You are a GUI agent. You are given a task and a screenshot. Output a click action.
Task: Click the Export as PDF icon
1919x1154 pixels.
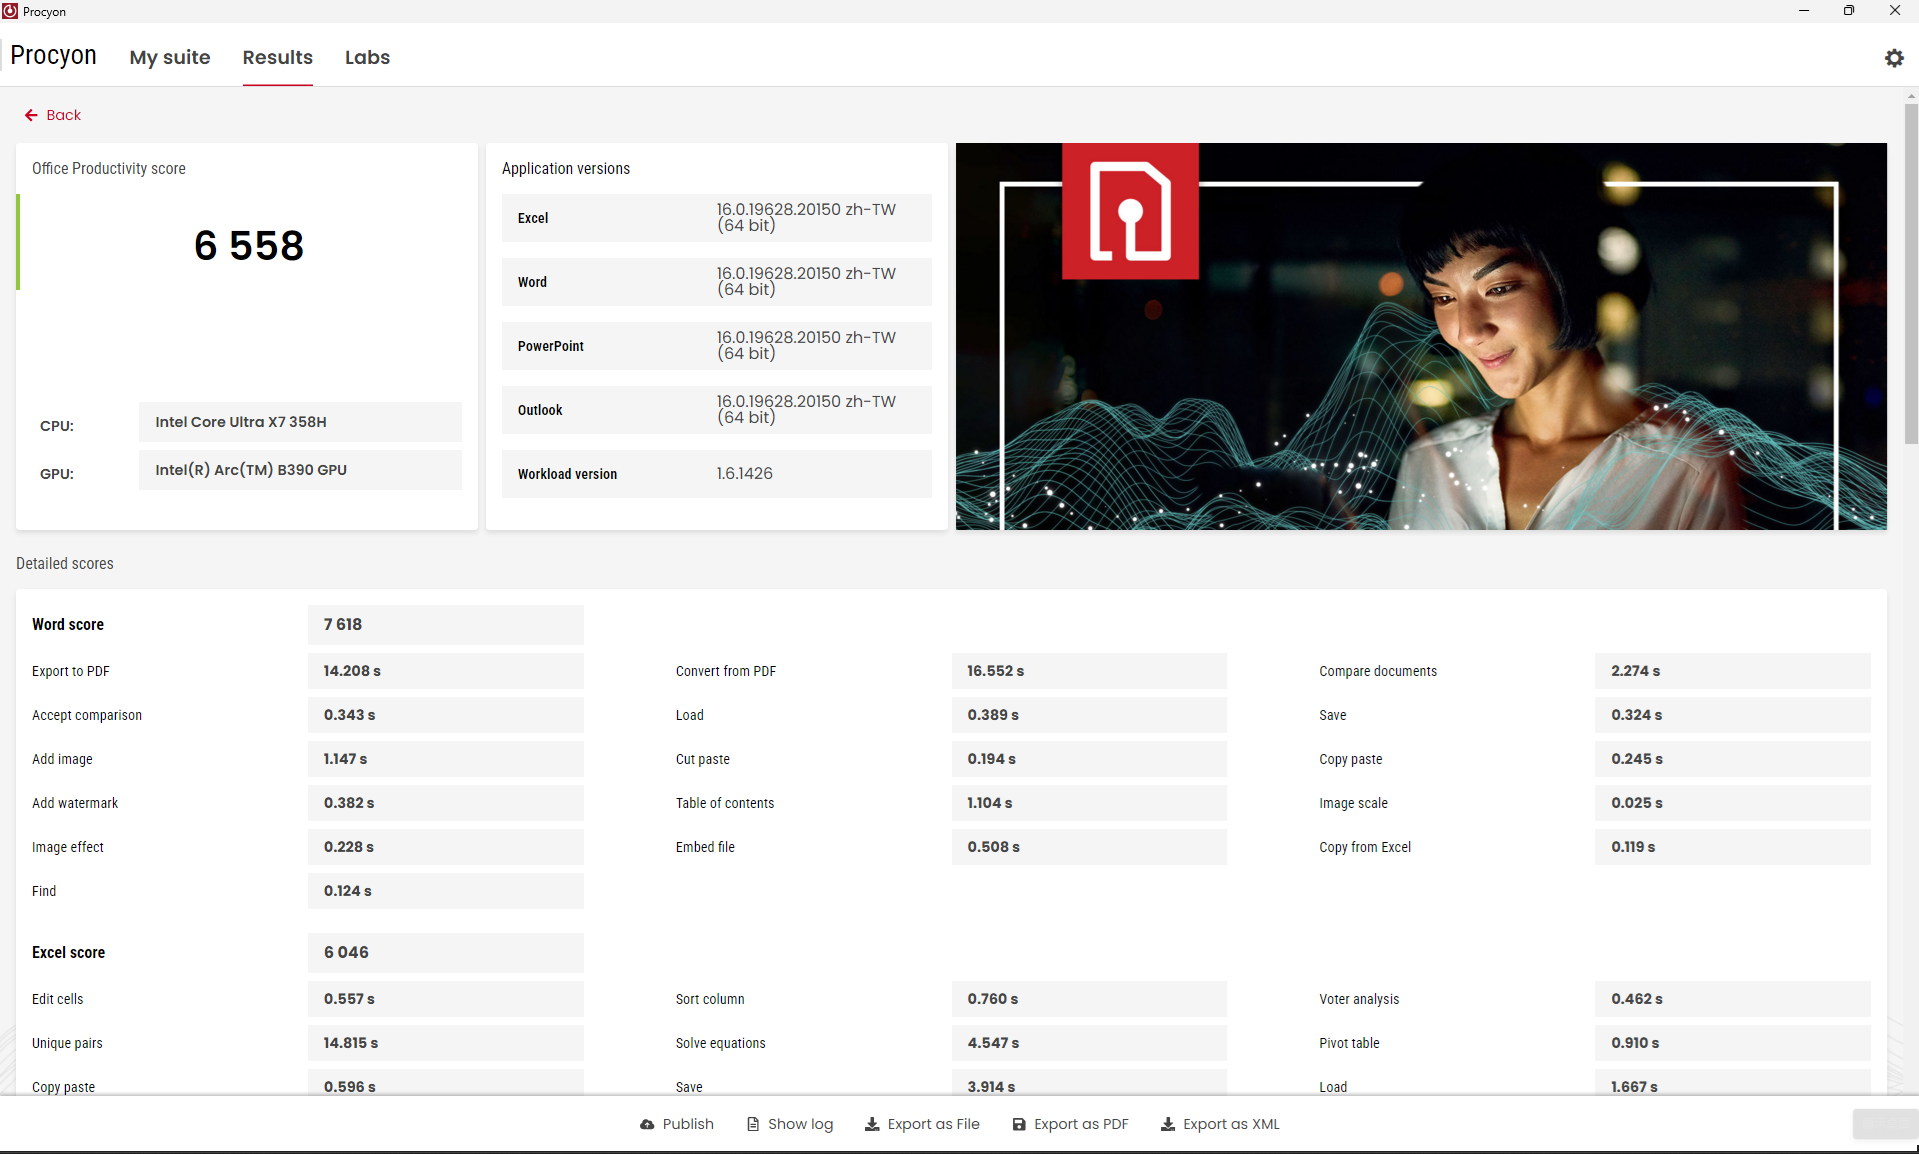coord(1019,1124)
